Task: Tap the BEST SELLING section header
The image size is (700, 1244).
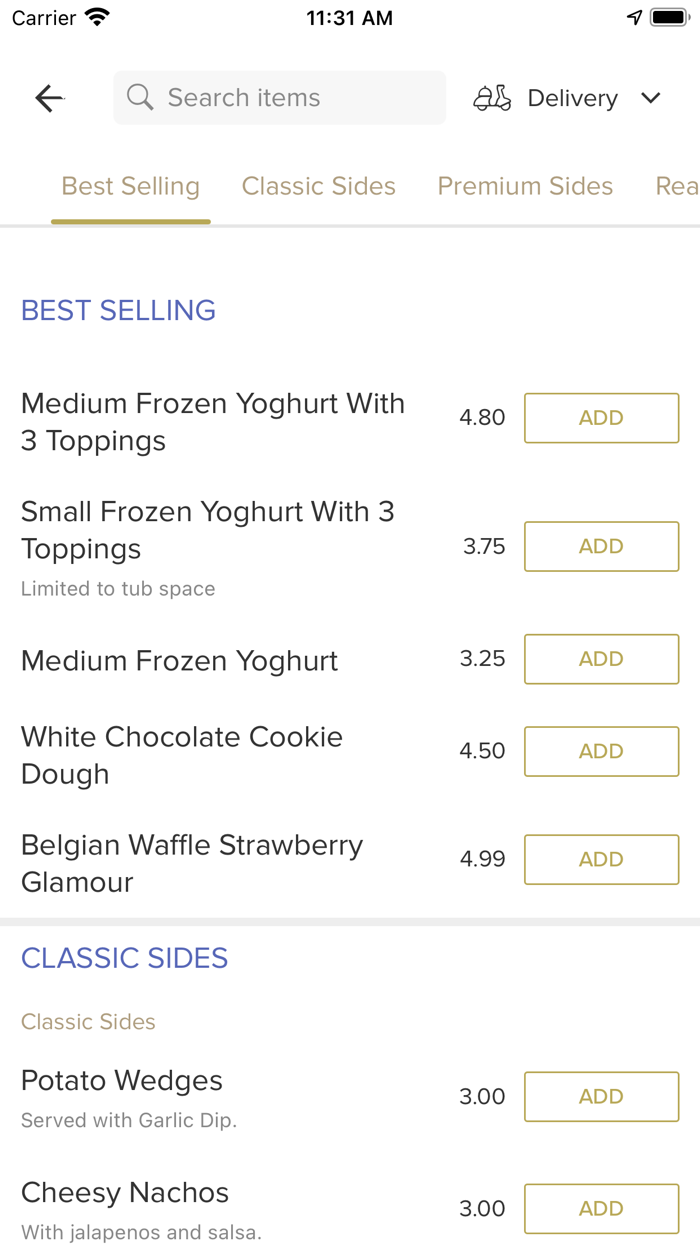Action: [x=118, y=311]
